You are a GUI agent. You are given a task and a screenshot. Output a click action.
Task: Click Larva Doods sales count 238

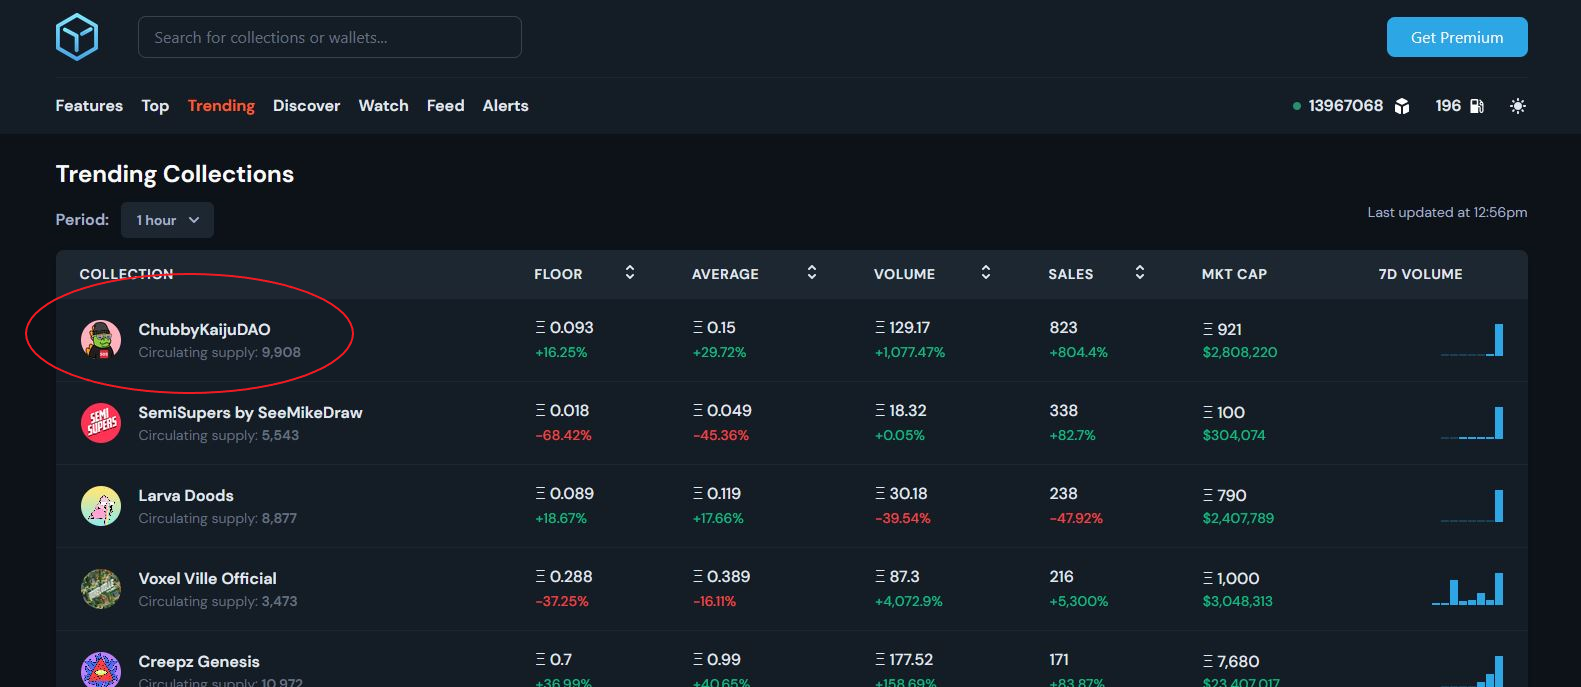[1063, 493]
